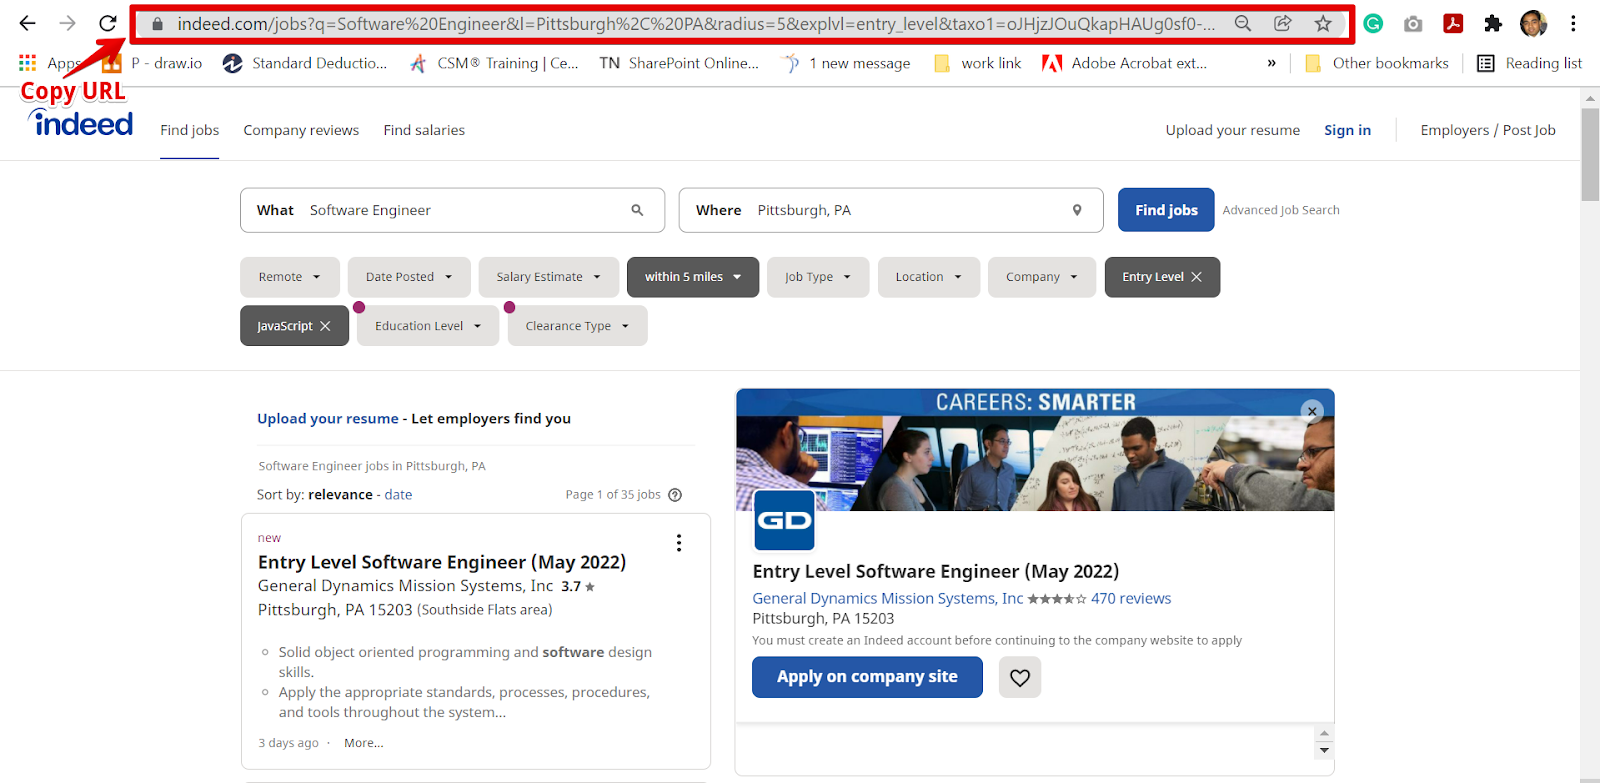Image resolution: width=1600 pixels, height=783 pixels.
Task: Click the browser forward arrow
Action: (67, 23)
